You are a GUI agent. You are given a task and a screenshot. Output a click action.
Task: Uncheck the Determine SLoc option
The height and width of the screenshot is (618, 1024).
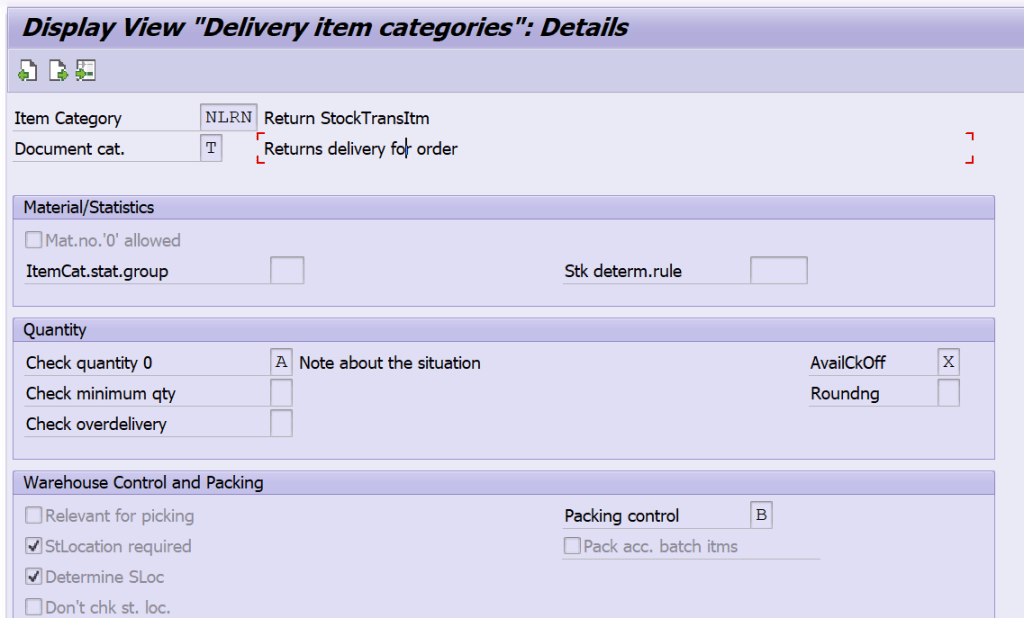coord(33,576)
